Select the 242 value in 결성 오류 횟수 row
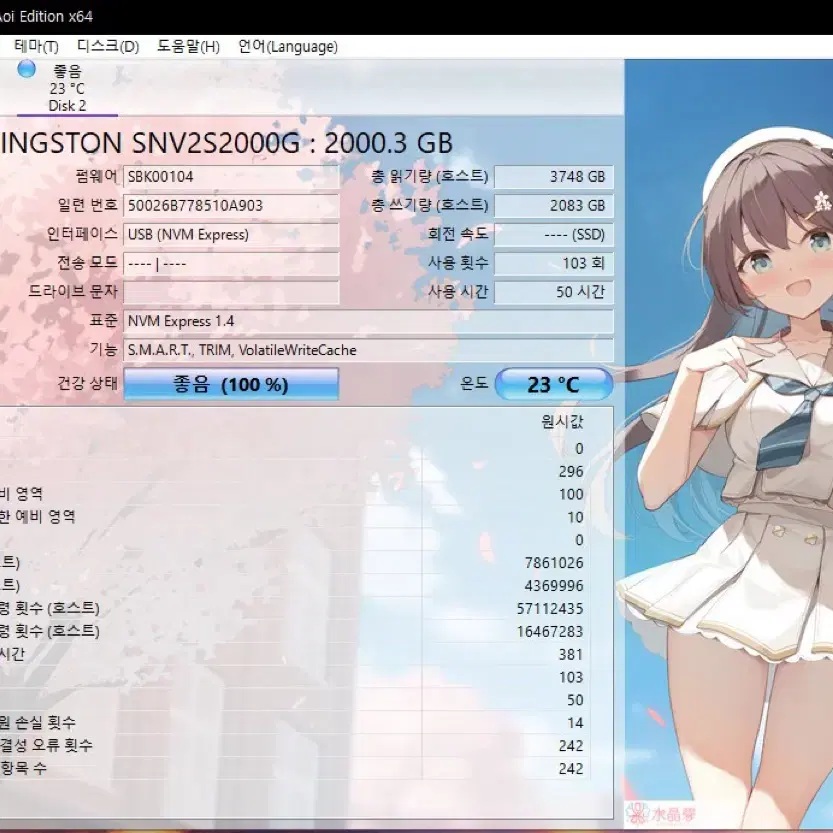This screenshot has width=833, height=833. [x=571, y=745]
